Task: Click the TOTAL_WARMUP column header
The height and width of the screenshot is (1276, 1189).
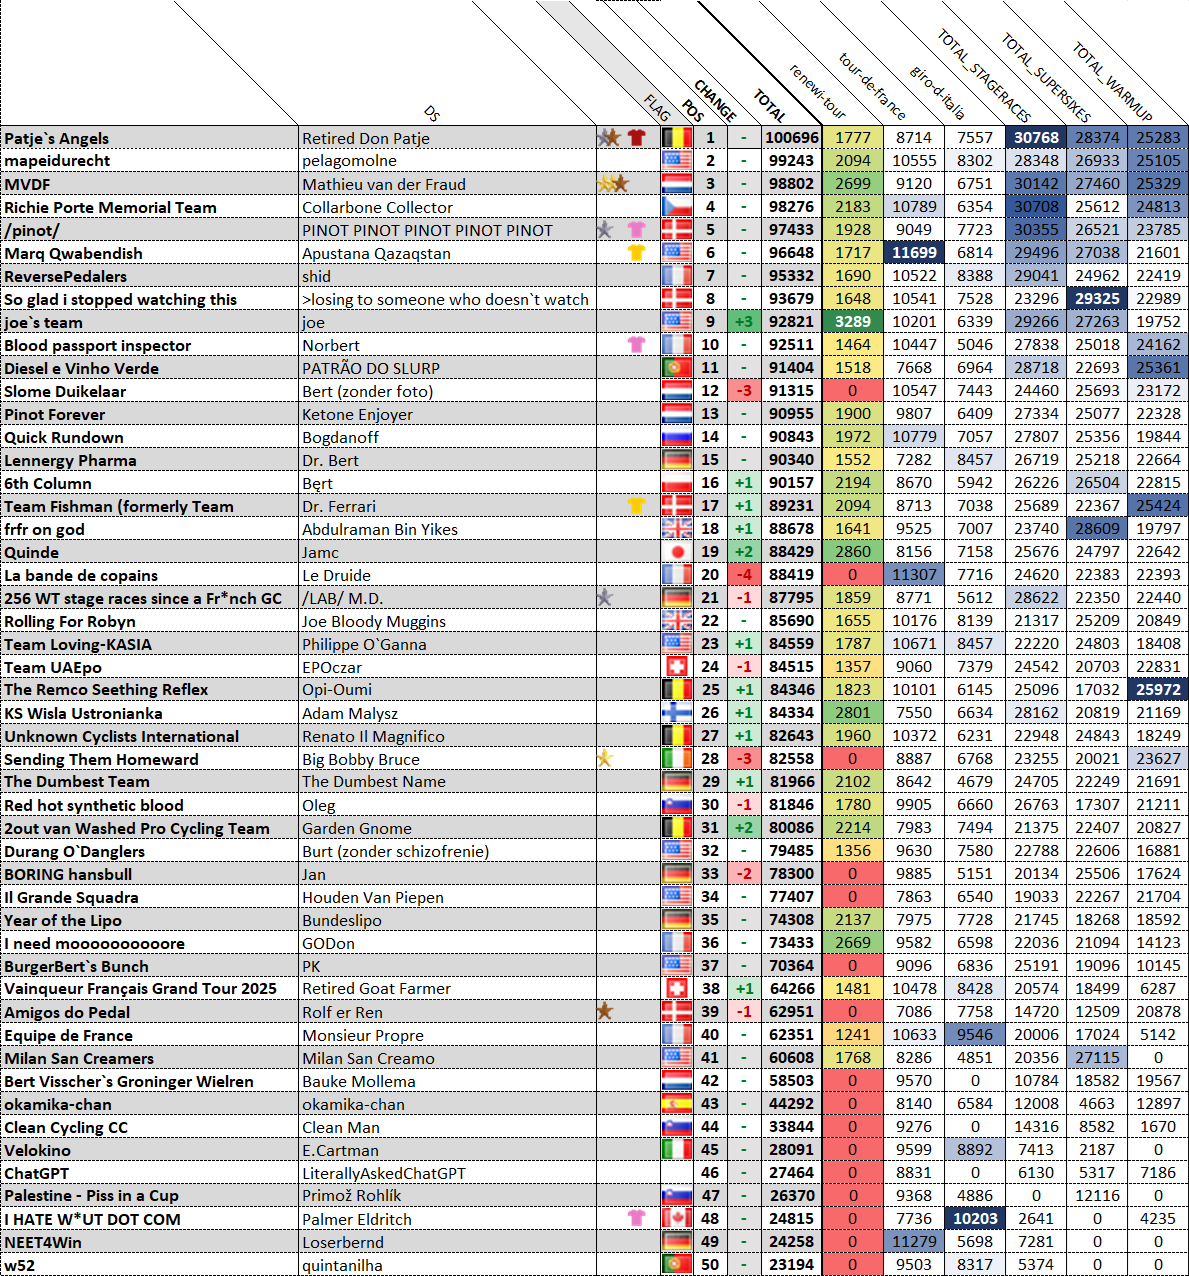Action: (x=1112, y=82)
